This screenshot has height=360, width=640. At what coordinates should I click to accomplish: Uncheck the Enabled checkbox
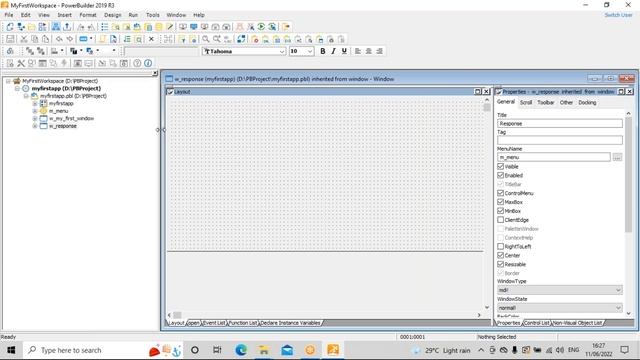coord(500,176)
